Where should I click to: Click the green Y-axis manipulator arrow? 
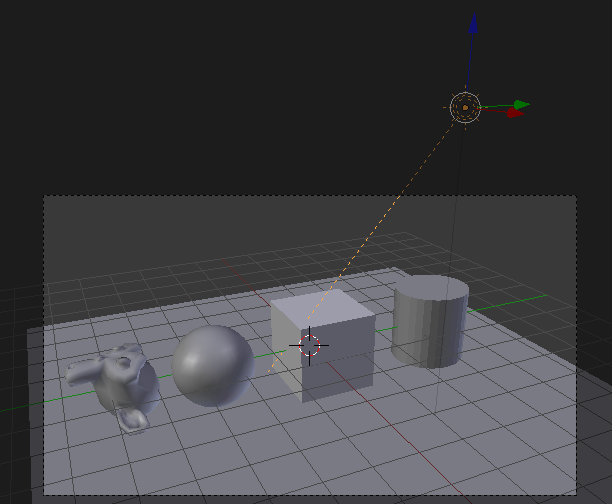pyautogui.click(x=521, y=105)
